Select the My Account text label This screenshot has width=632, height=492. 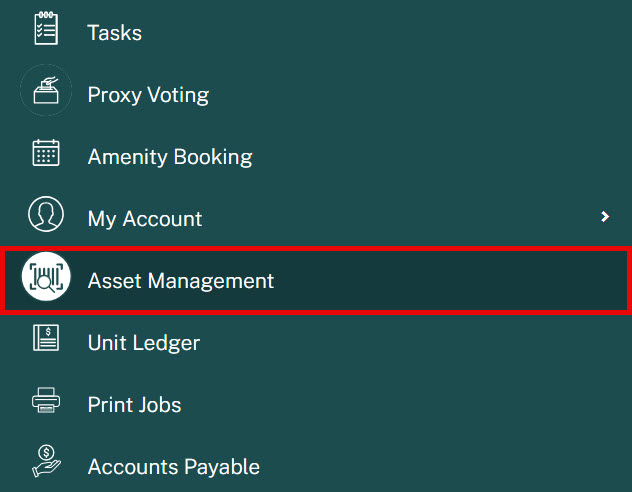[x=145, y=219]
